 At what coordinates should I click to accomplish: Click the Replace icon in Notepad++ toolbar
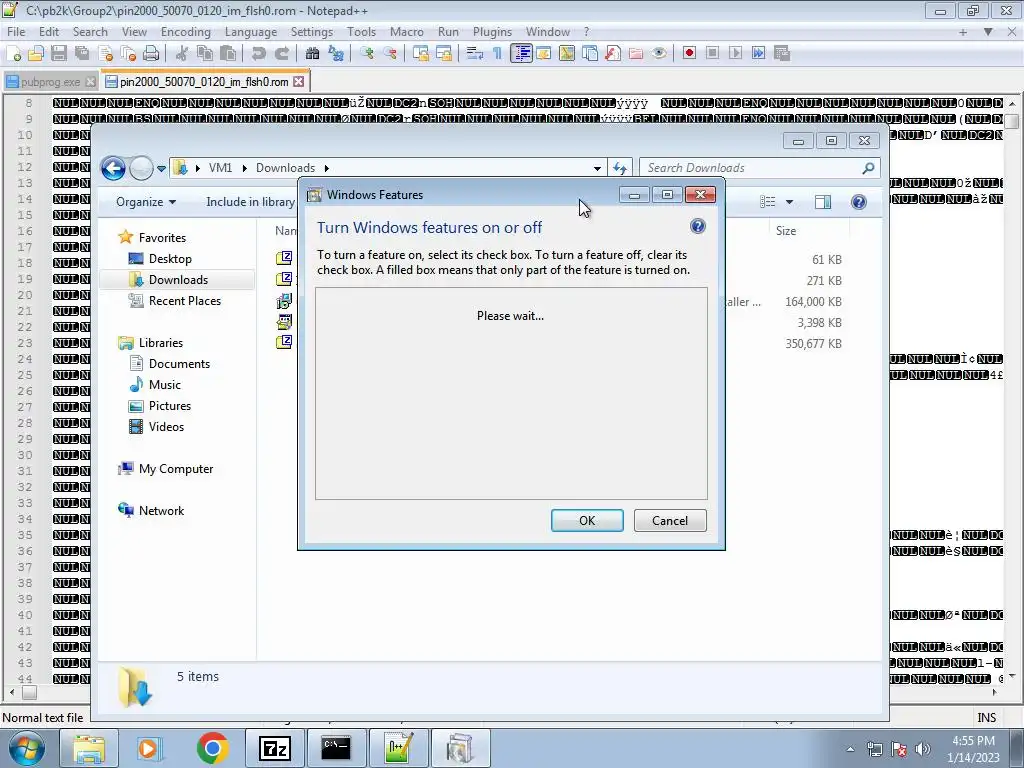(x=336, y=54)
